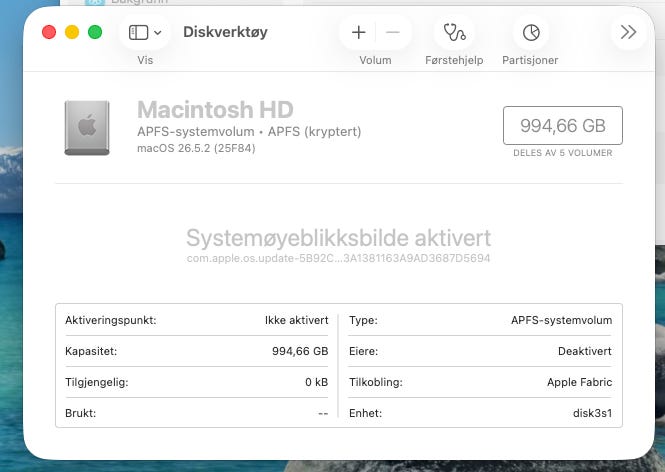Click the disk3s1 device value

coord(592,413)
